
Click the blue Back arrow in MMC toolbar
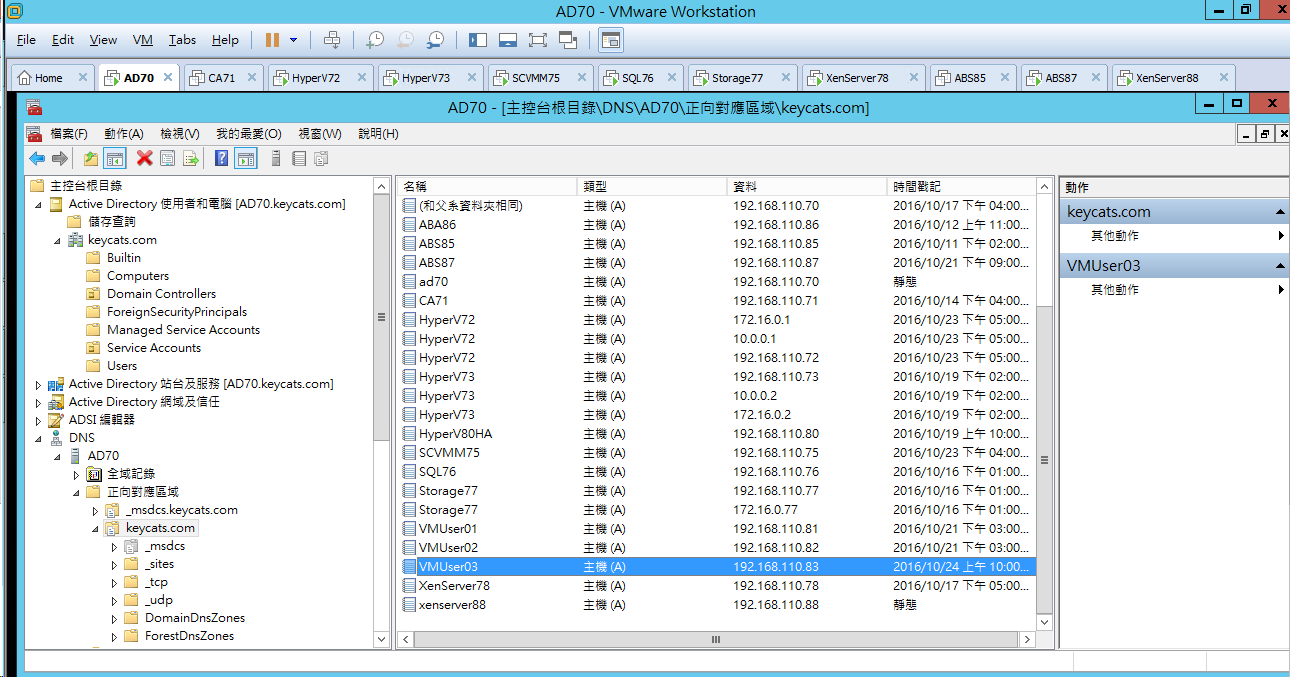tap(37, 158)
